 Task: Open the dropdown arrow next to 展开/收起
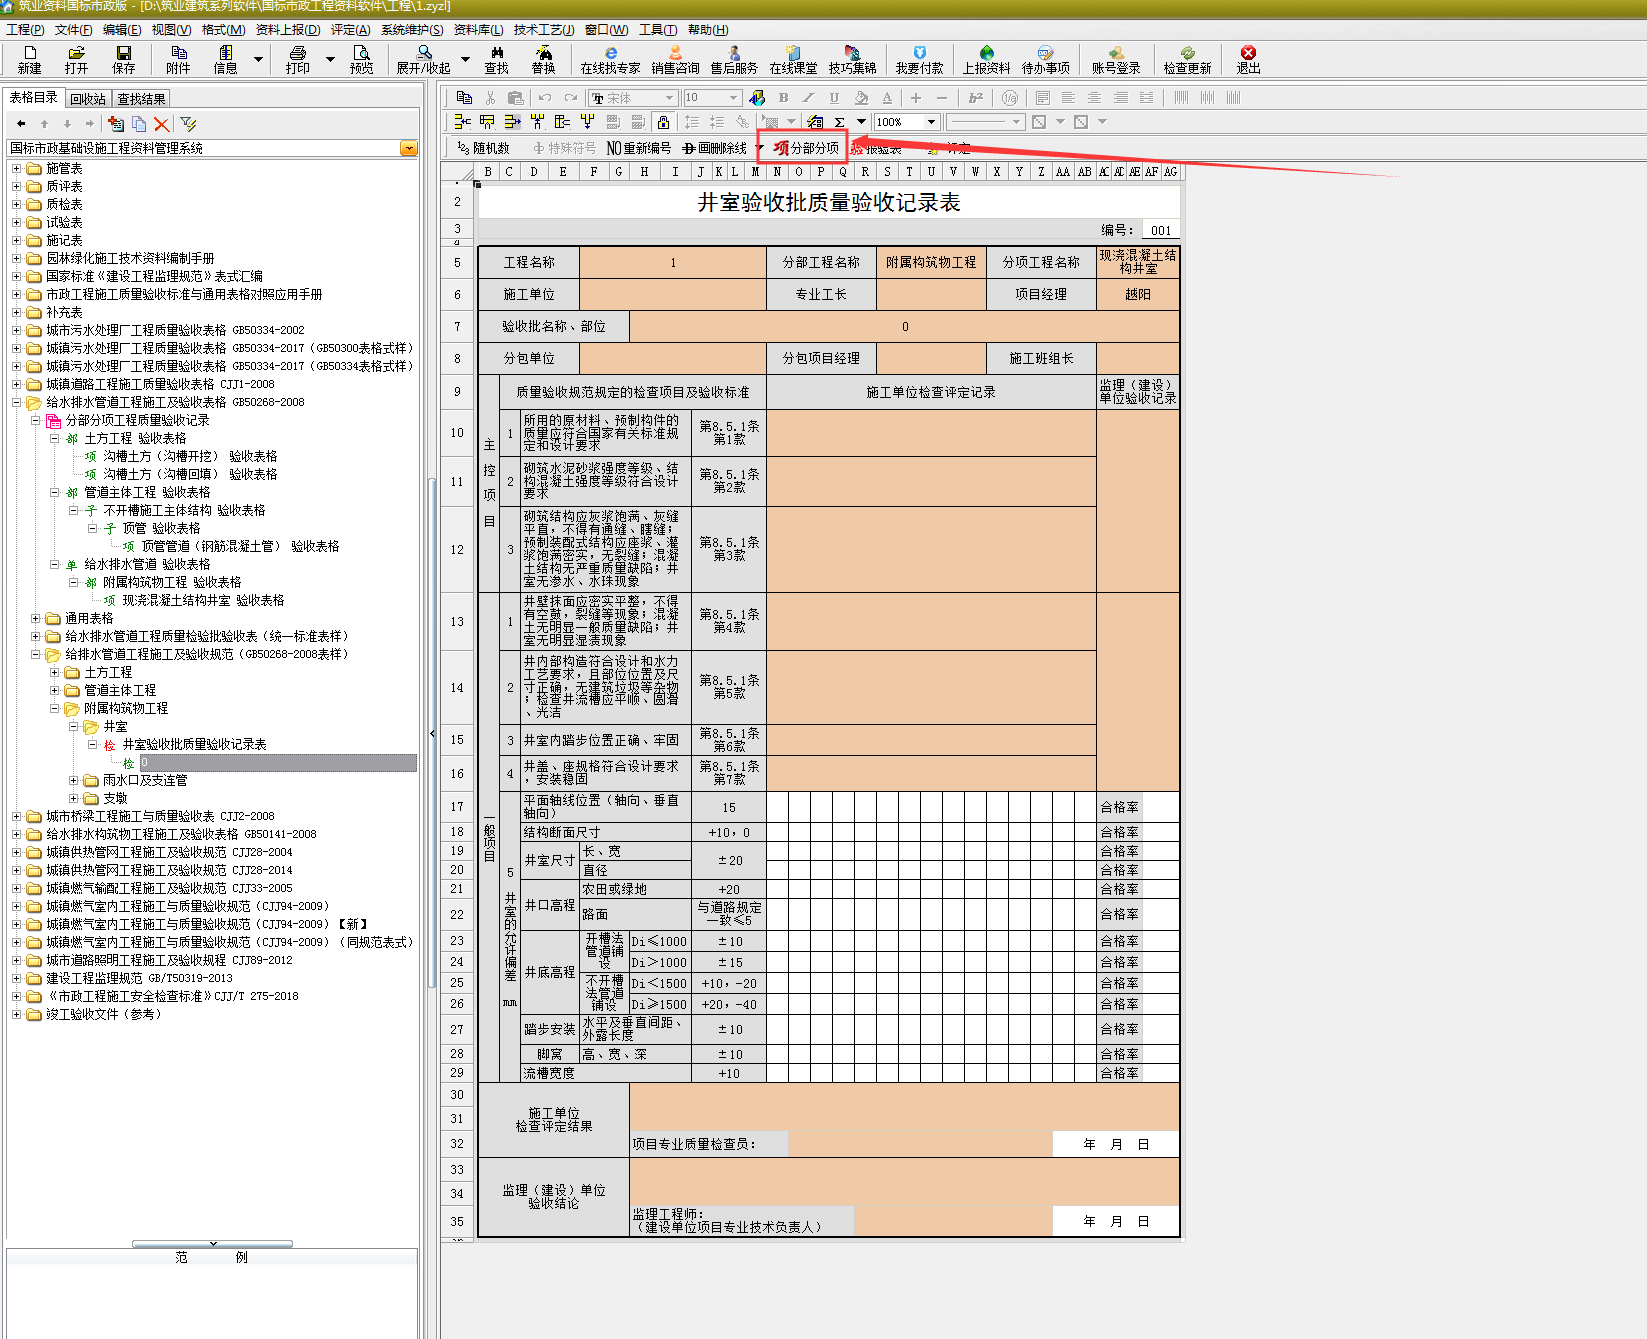coord(465,59)
